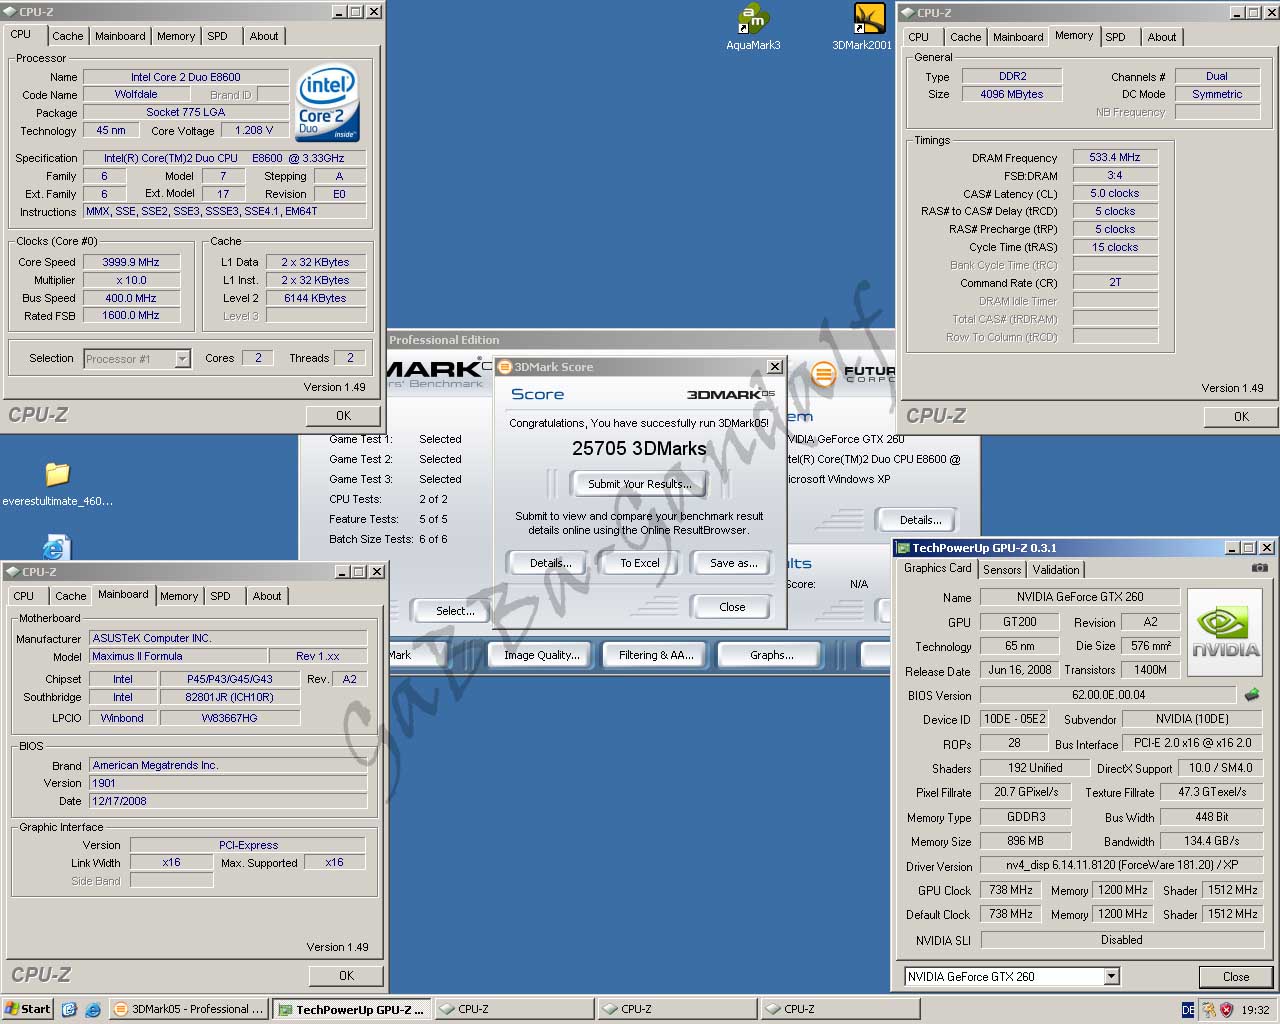This screenshot has width=1280, height=1024.
Task: Switch to Mainboard tab in top-left CPU-Z
Action: (x=120, y=36)
